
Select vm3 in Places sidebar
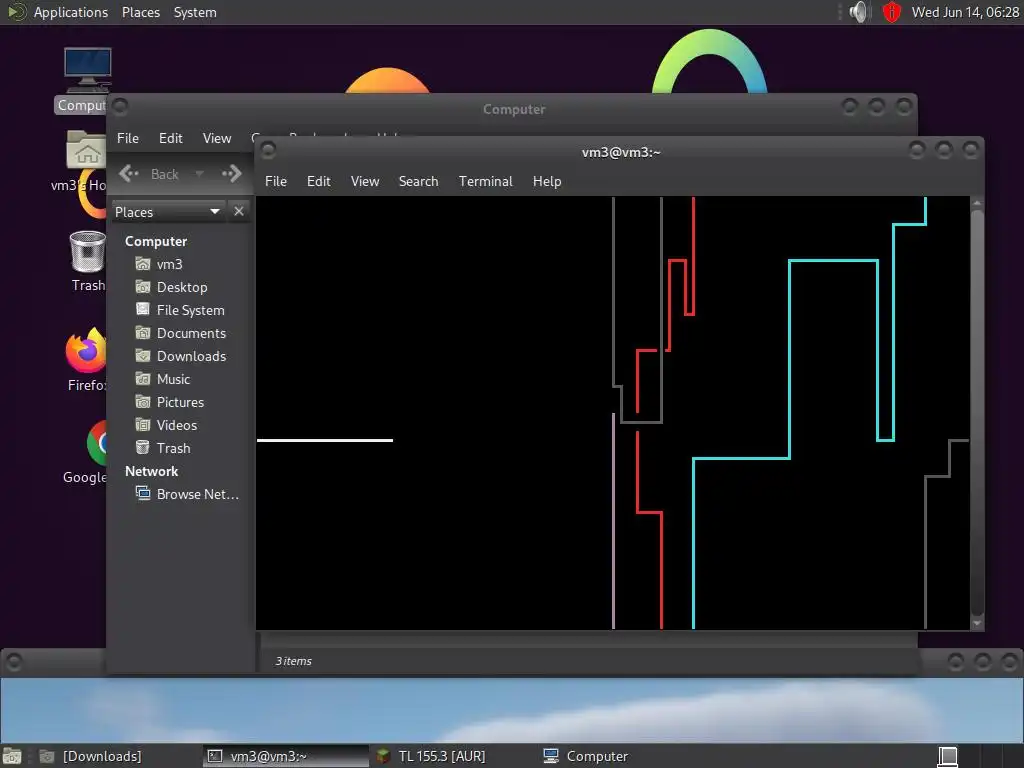tap(169, 264)
